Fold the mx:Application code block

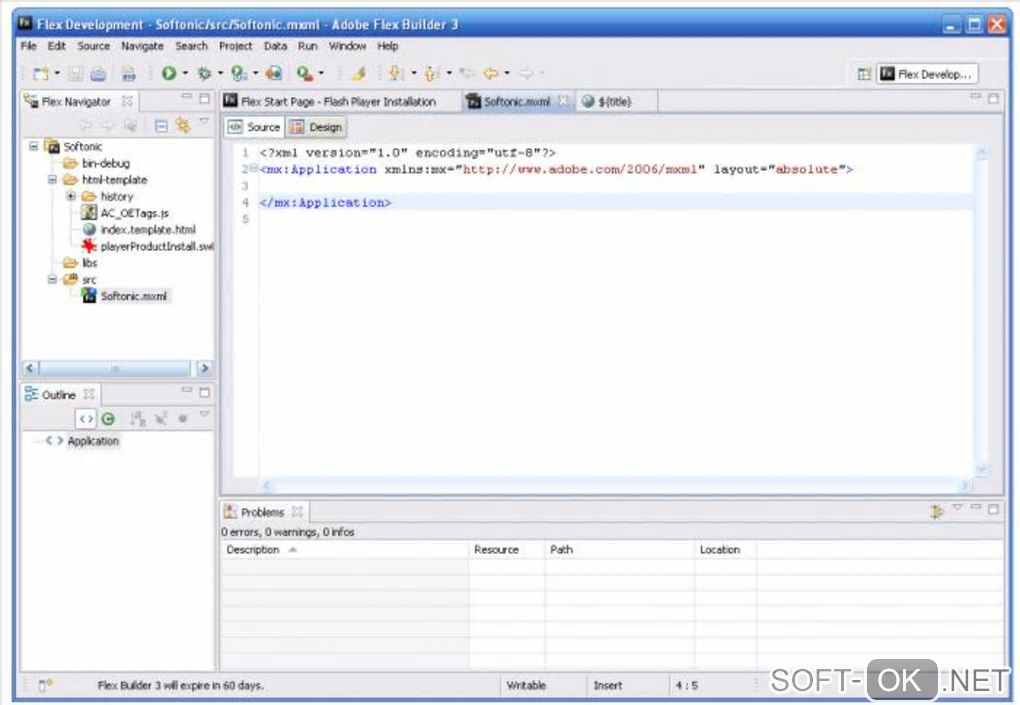click(254, 169)
